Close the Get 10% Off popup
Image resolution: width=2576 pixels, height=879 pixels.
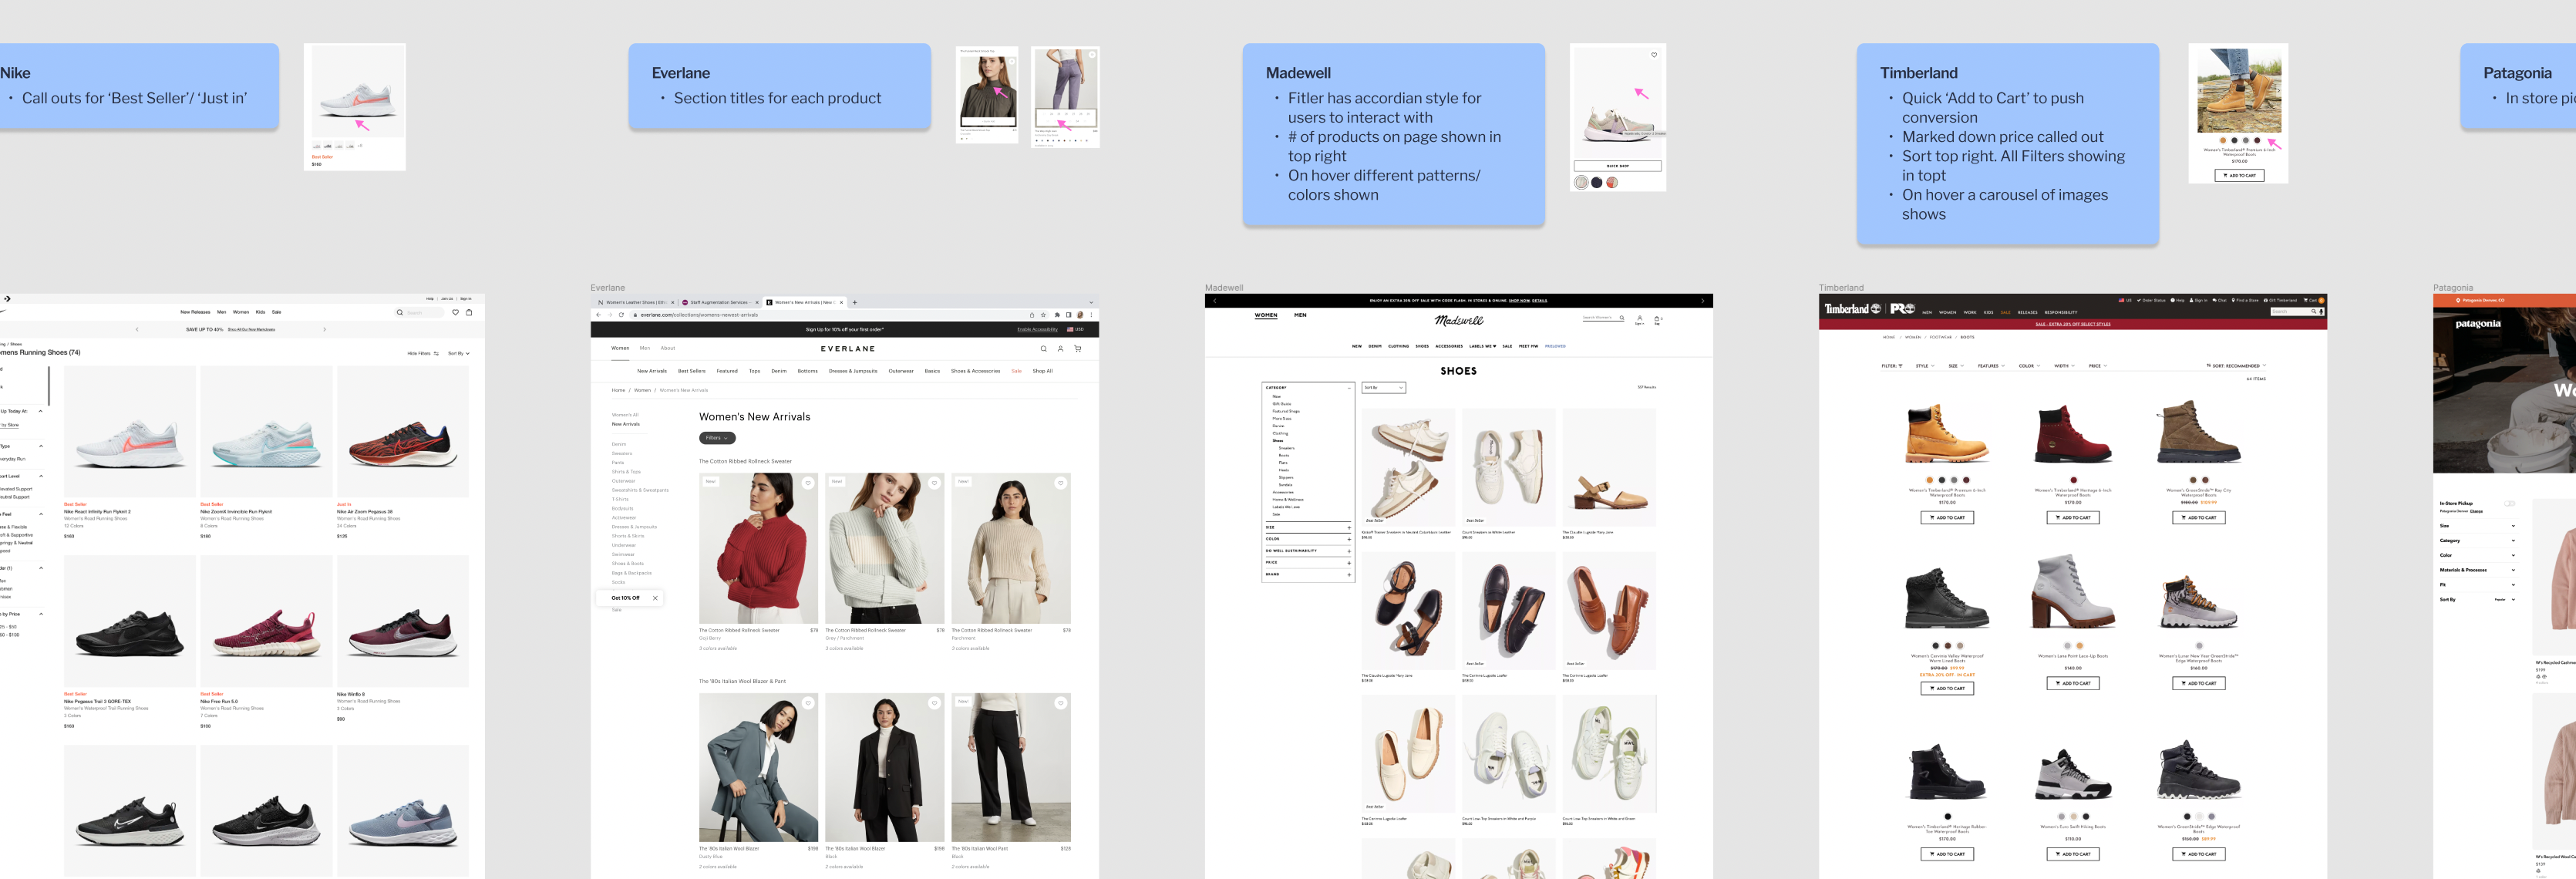pos(655,598)
